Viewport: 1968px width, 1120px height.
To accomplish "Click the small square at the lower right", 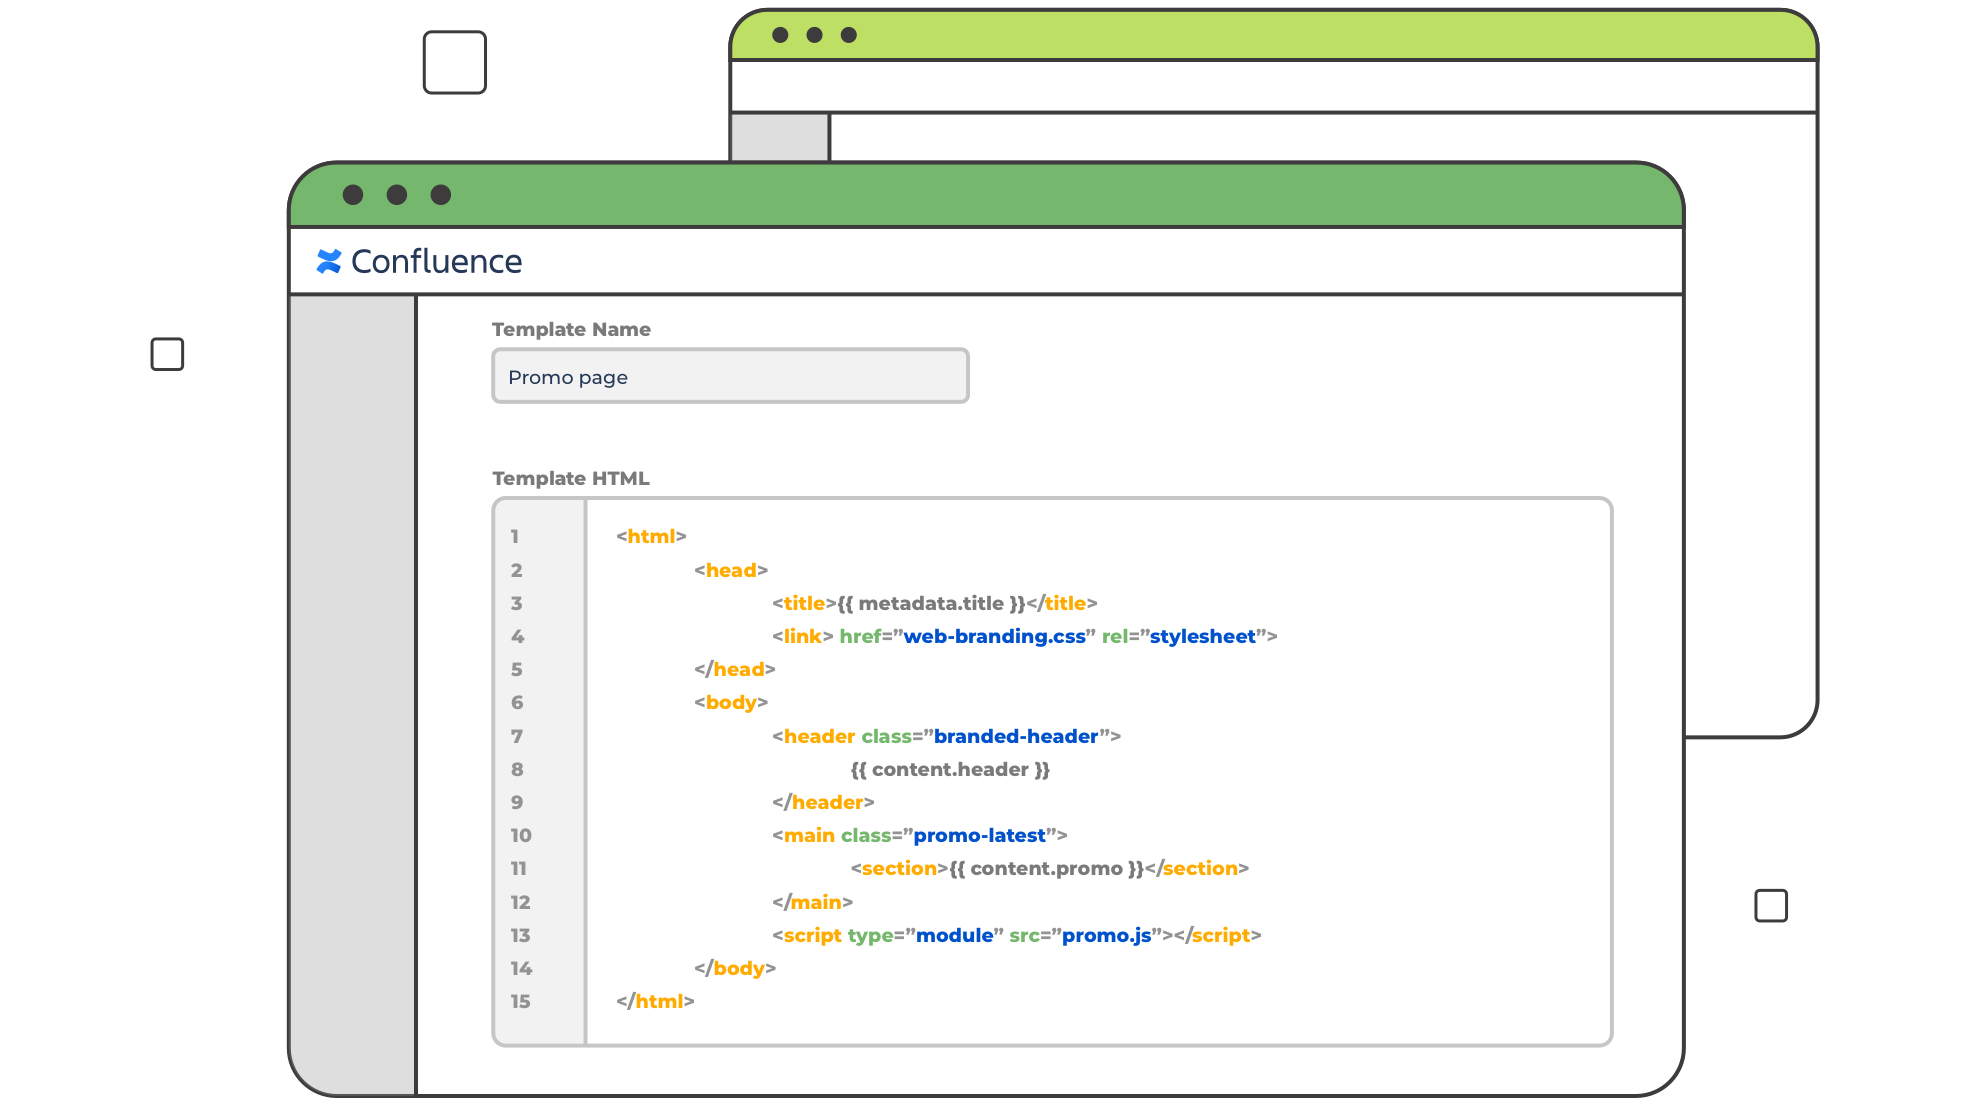I will tap(1771, 906).
